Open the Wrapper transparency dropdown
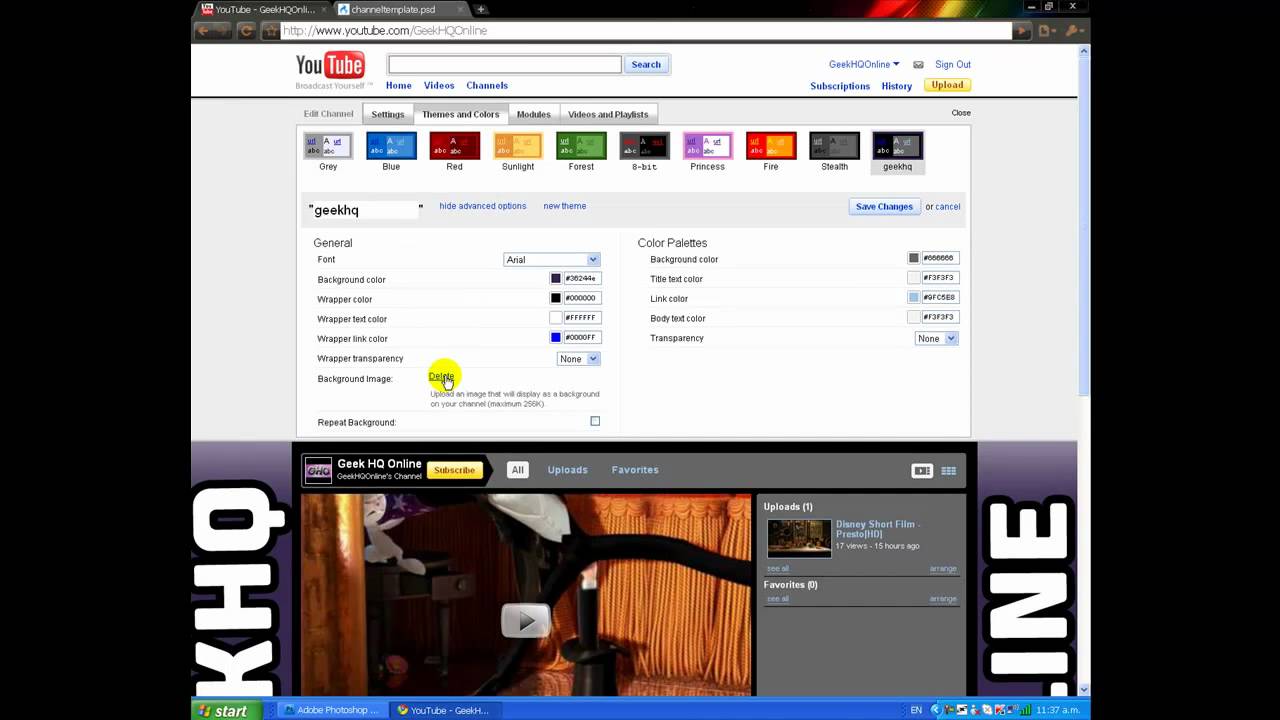The image size is (1280, 720). pos(578,359)
